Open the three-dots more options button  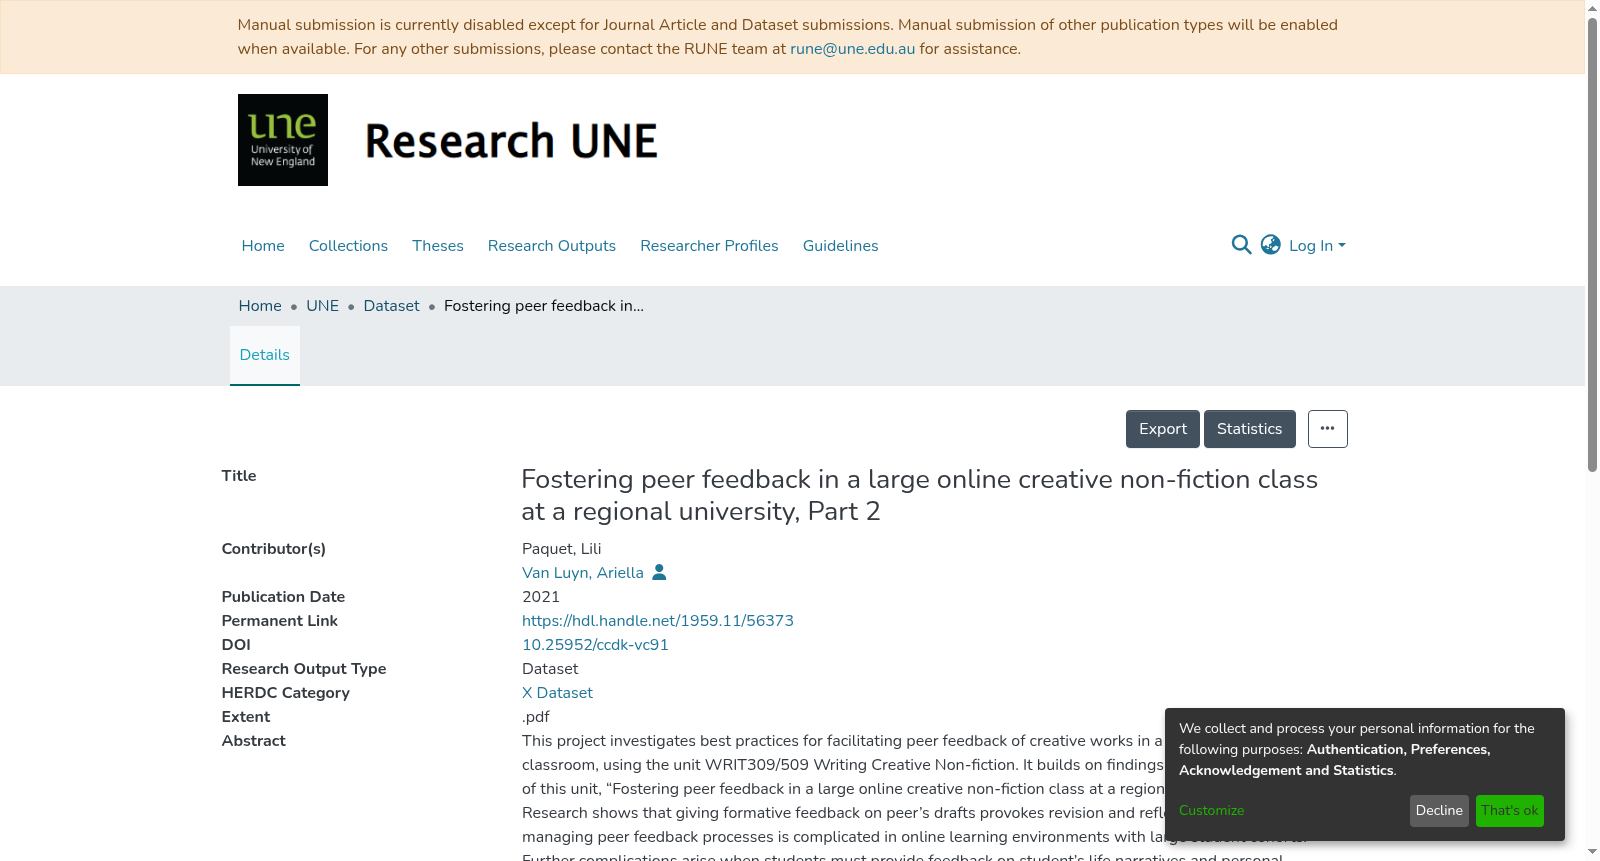tap(1327, 429)
